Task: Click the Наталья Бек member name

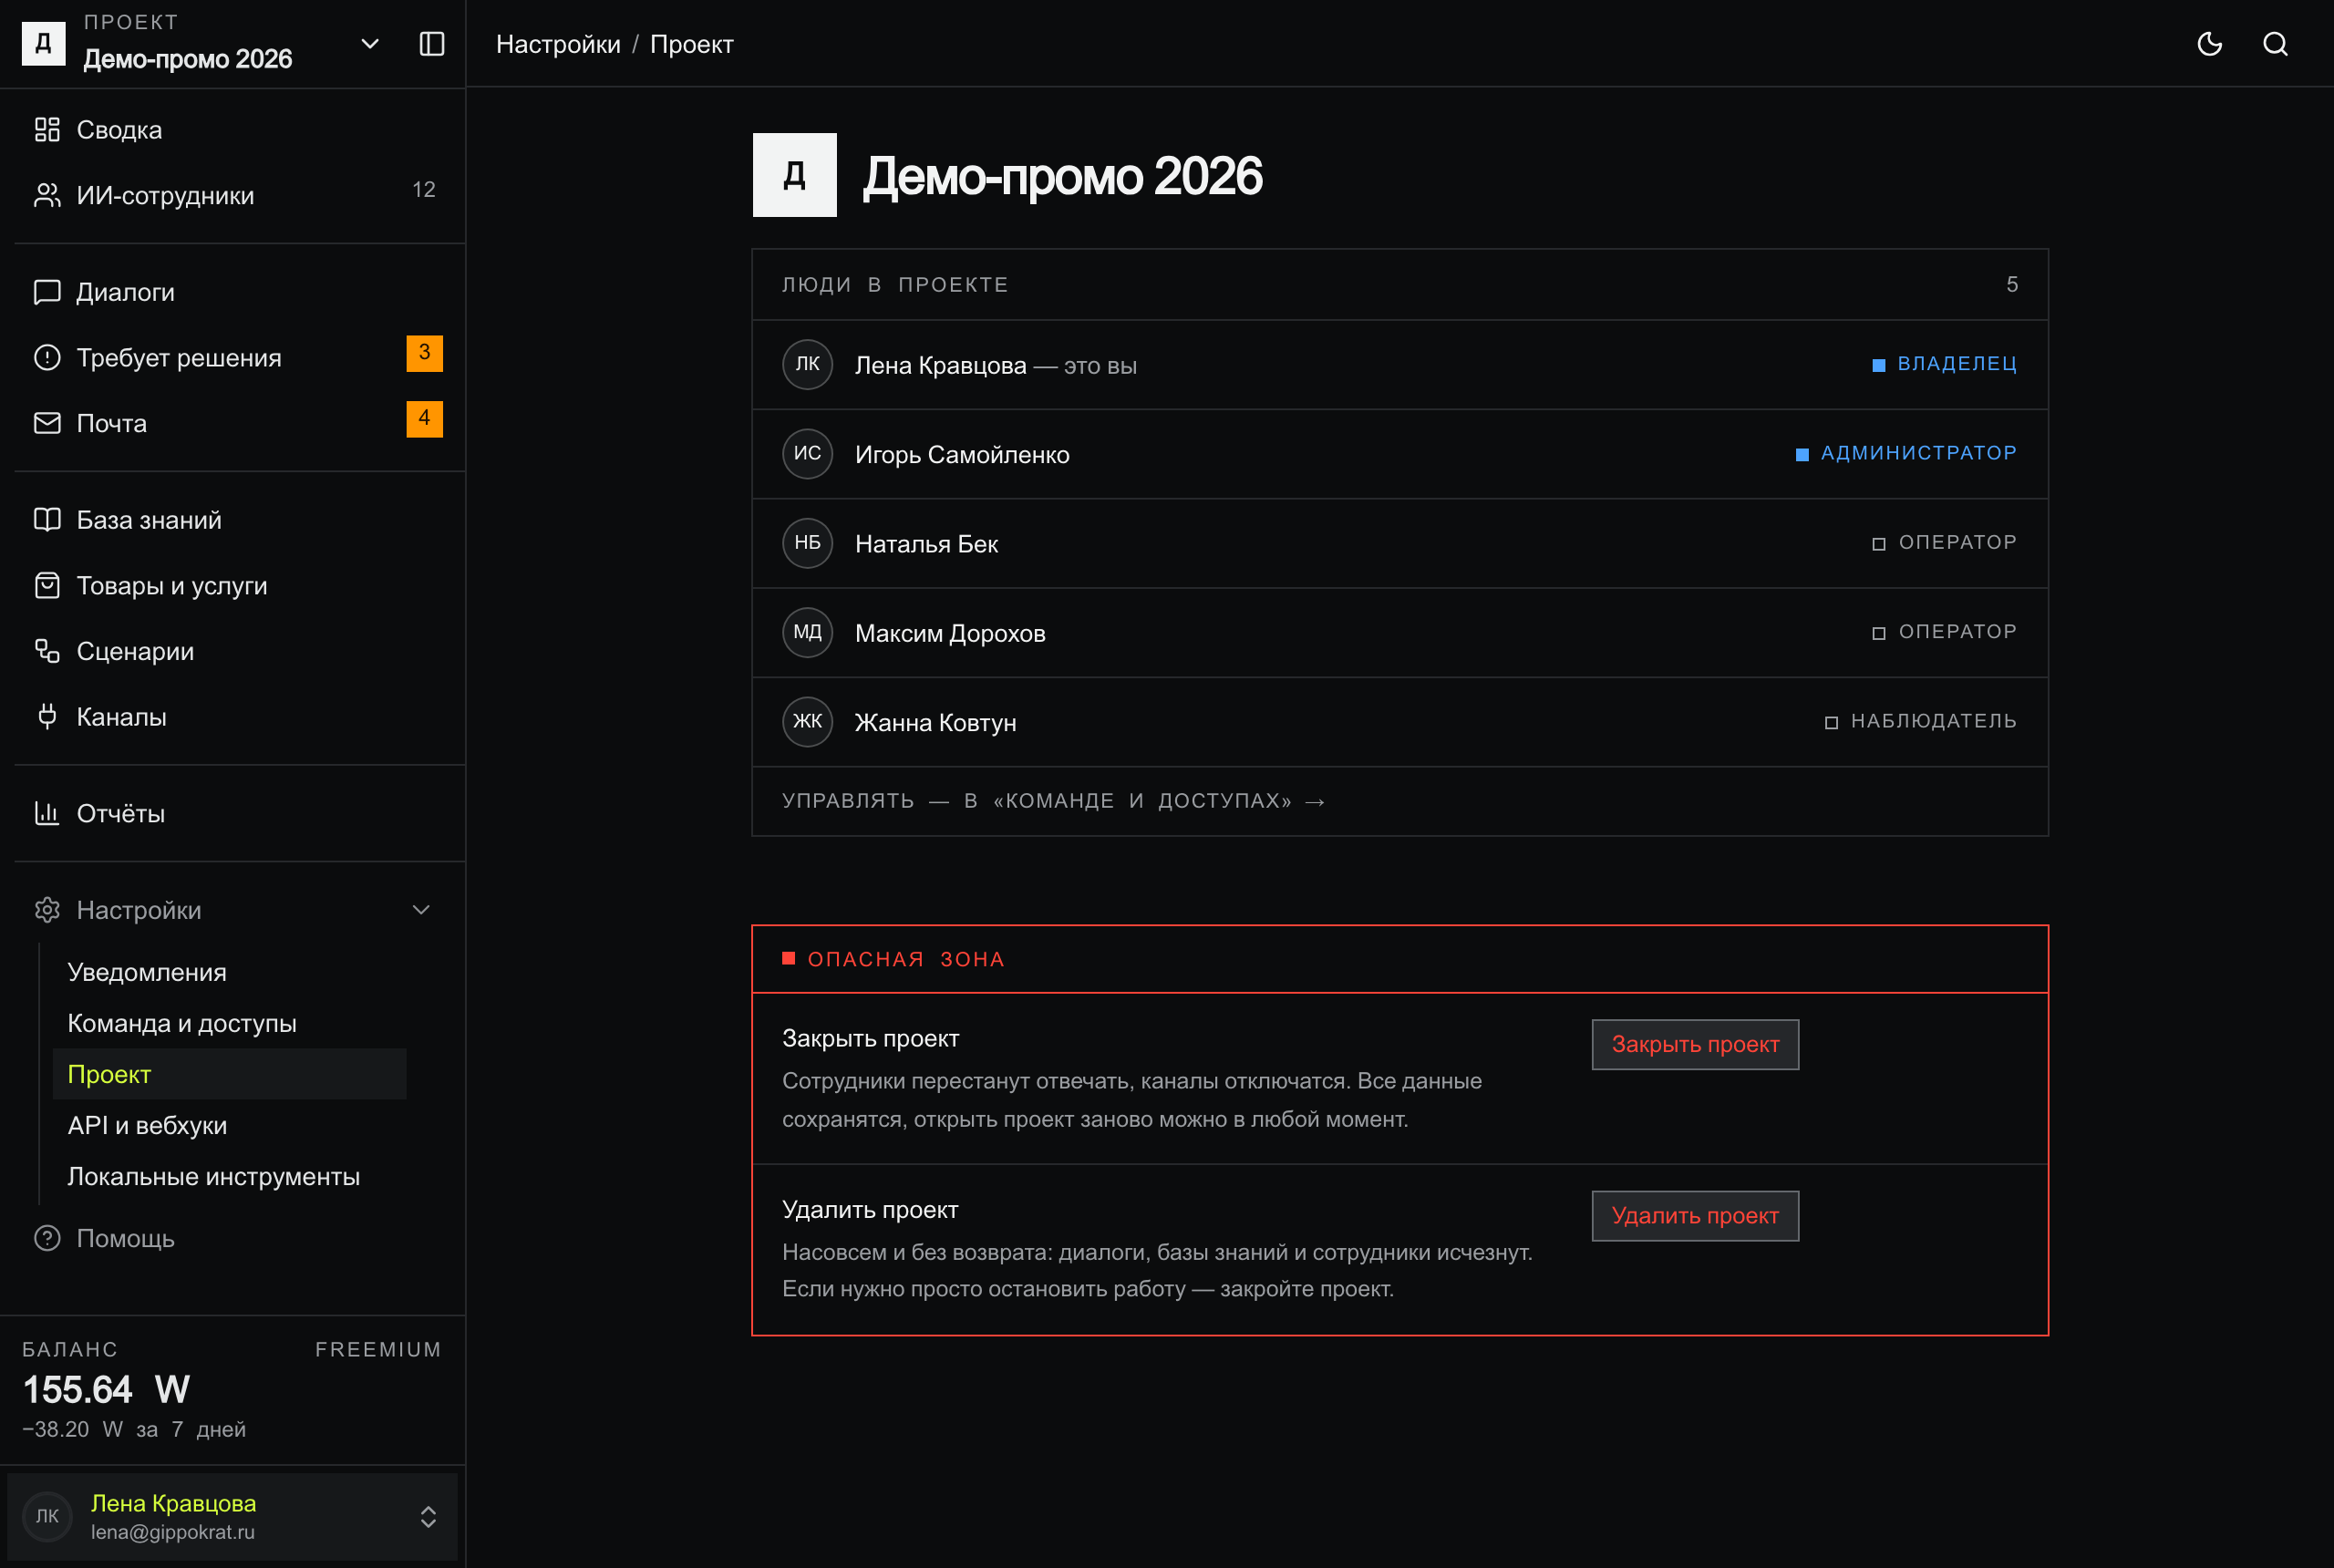Action: 927,544
